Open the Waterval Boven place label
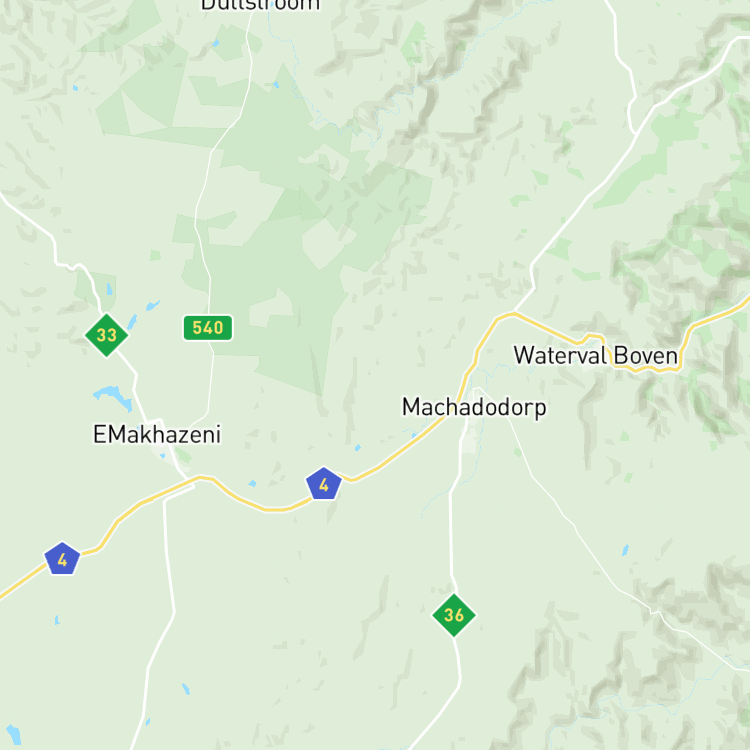The width and height of the screenshot is (750, 750). pos(596,356)
